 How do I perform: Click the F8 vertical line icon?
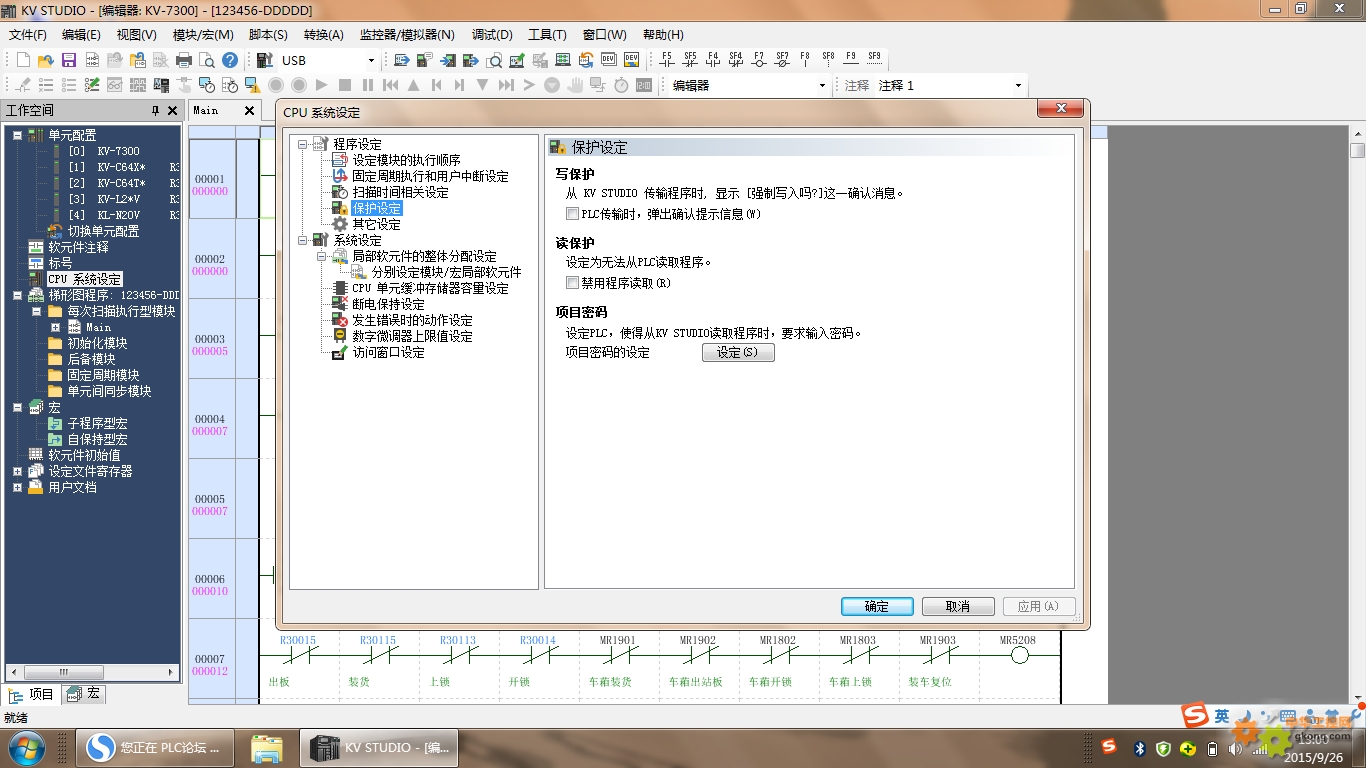pyautogui.click(x=805, y=59)
